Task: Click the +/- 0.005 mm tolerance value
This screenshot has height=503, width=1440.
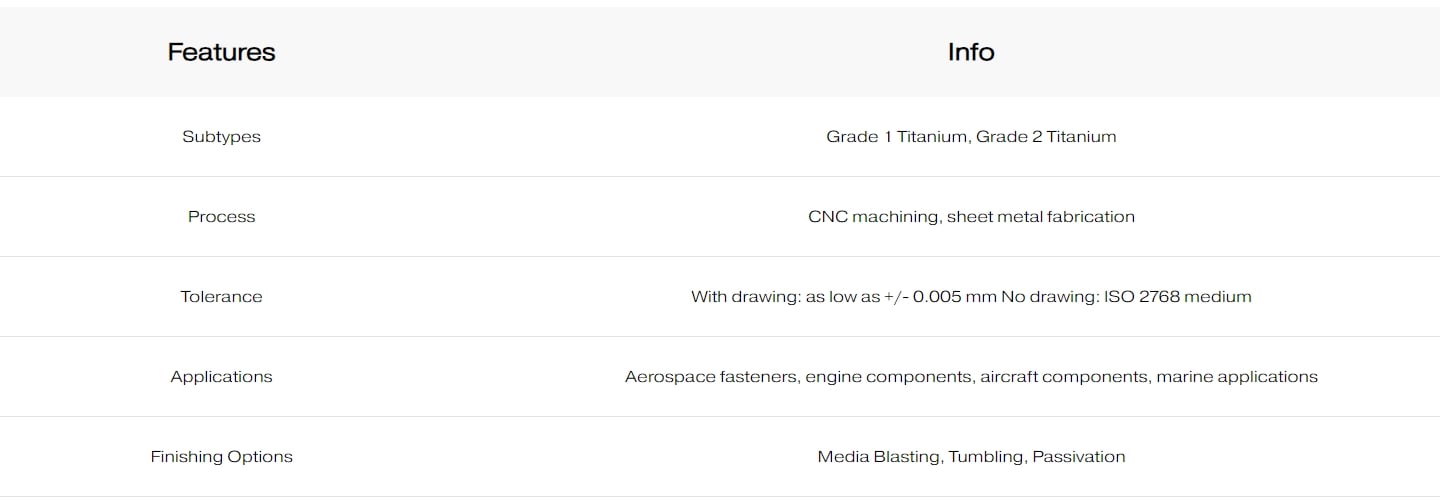Action: pyautogui.click(x=939, y=297)
